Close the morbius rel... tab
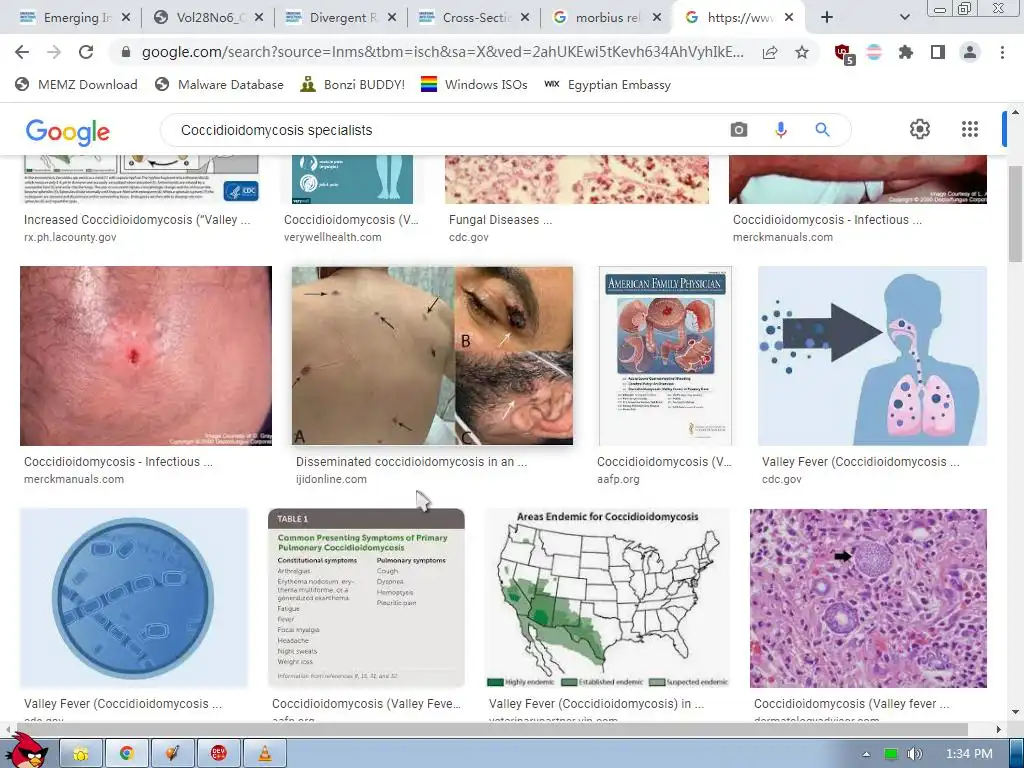Screen dimensions: 1024x768 pyautogui.click(x=658, y=18)
